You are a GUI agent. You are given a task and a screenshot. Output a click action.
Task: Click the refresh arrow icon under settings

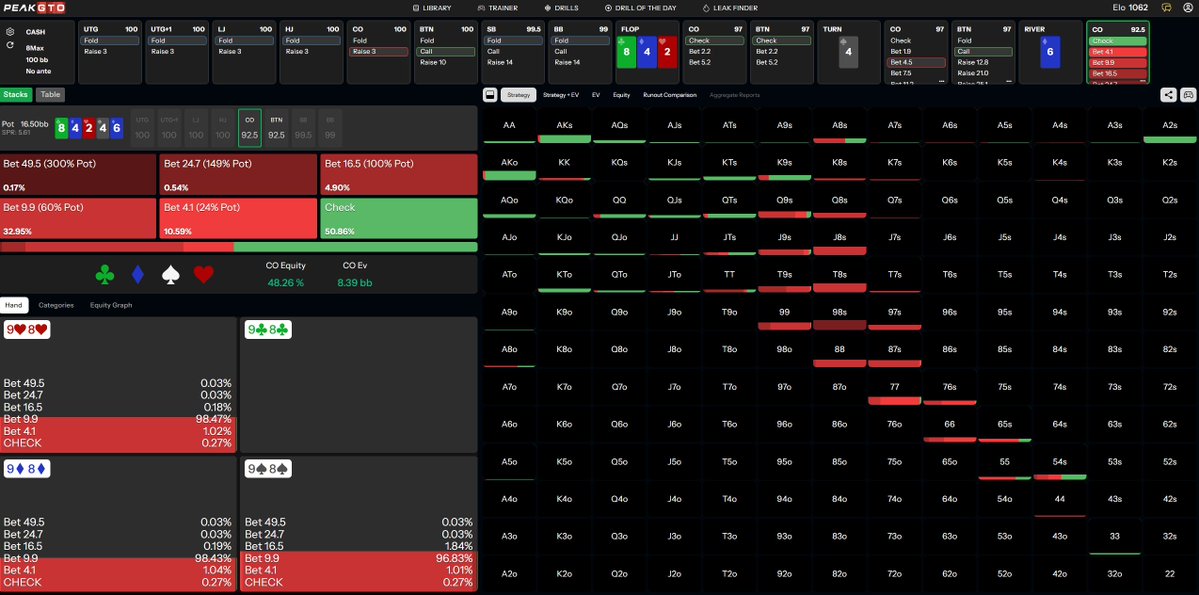(x=10, y=45)
